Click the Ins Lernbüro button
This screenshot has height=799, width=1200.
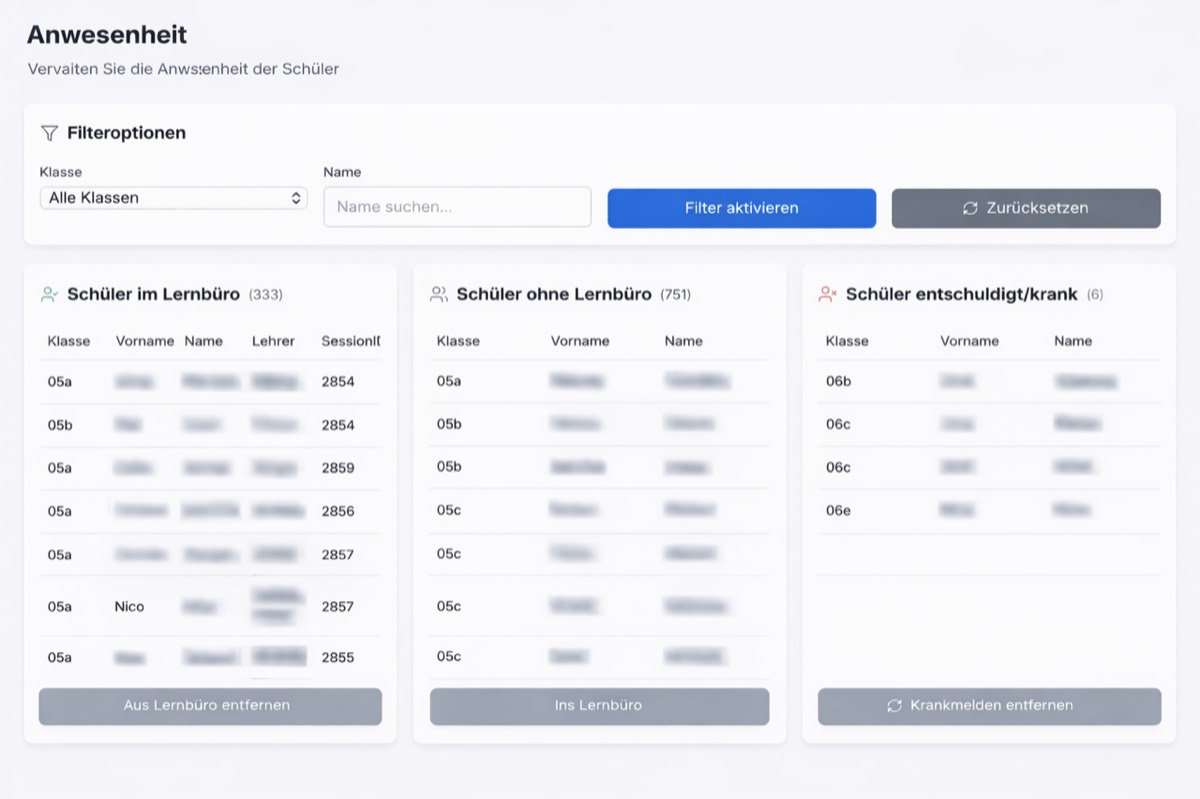pyautogui.click(x=599, y=706)
